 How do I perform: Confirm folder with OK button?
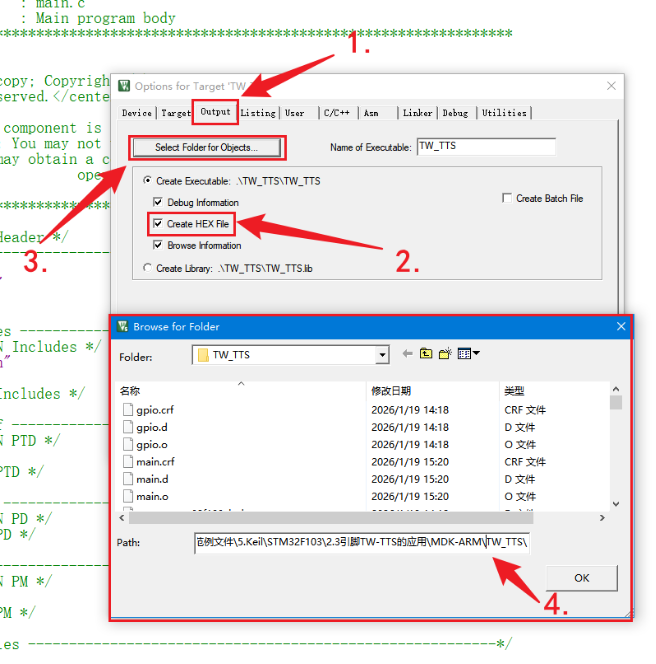click(581, 578)
